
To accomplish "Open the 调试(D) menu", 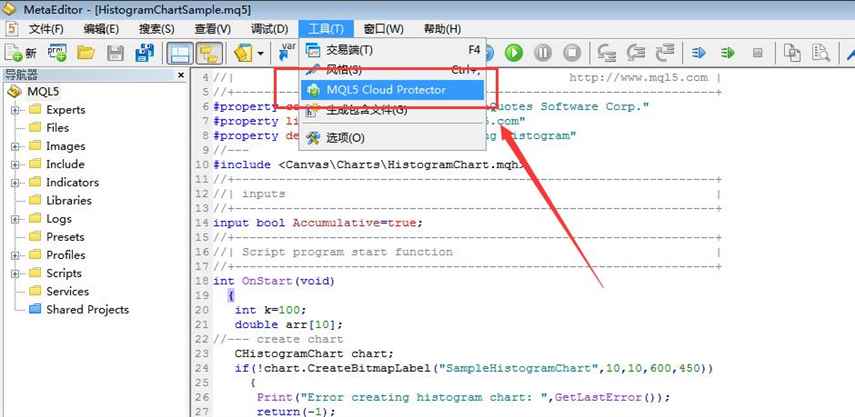I will click(269, 29).
